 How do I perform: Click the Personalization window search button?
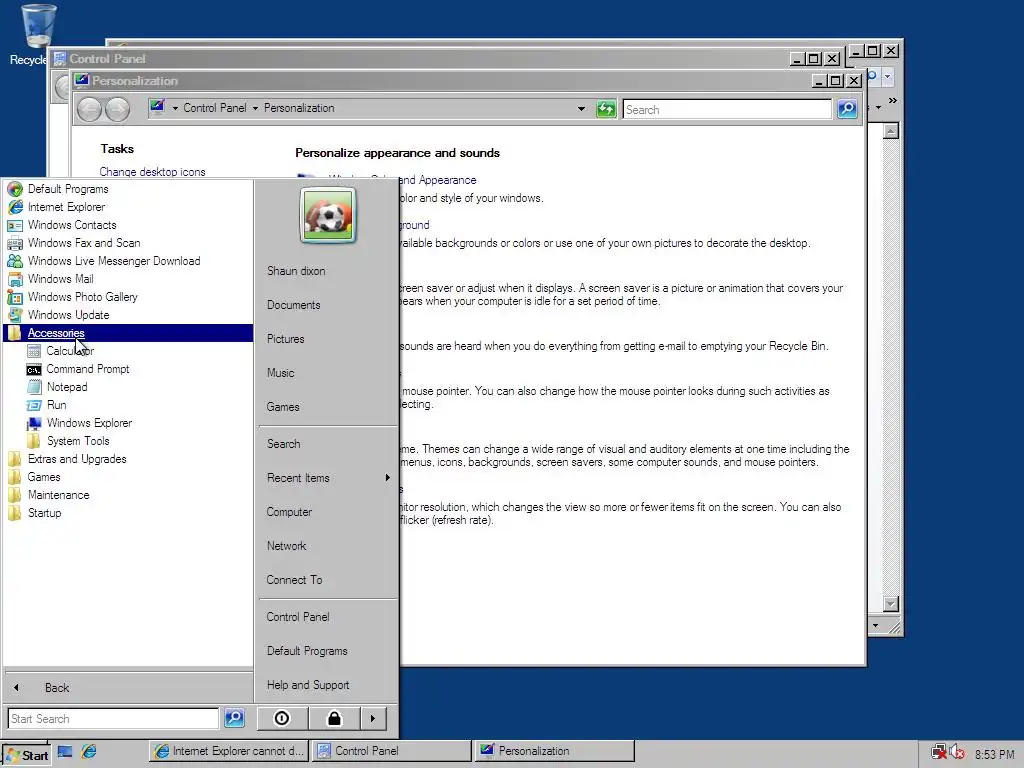847,109
